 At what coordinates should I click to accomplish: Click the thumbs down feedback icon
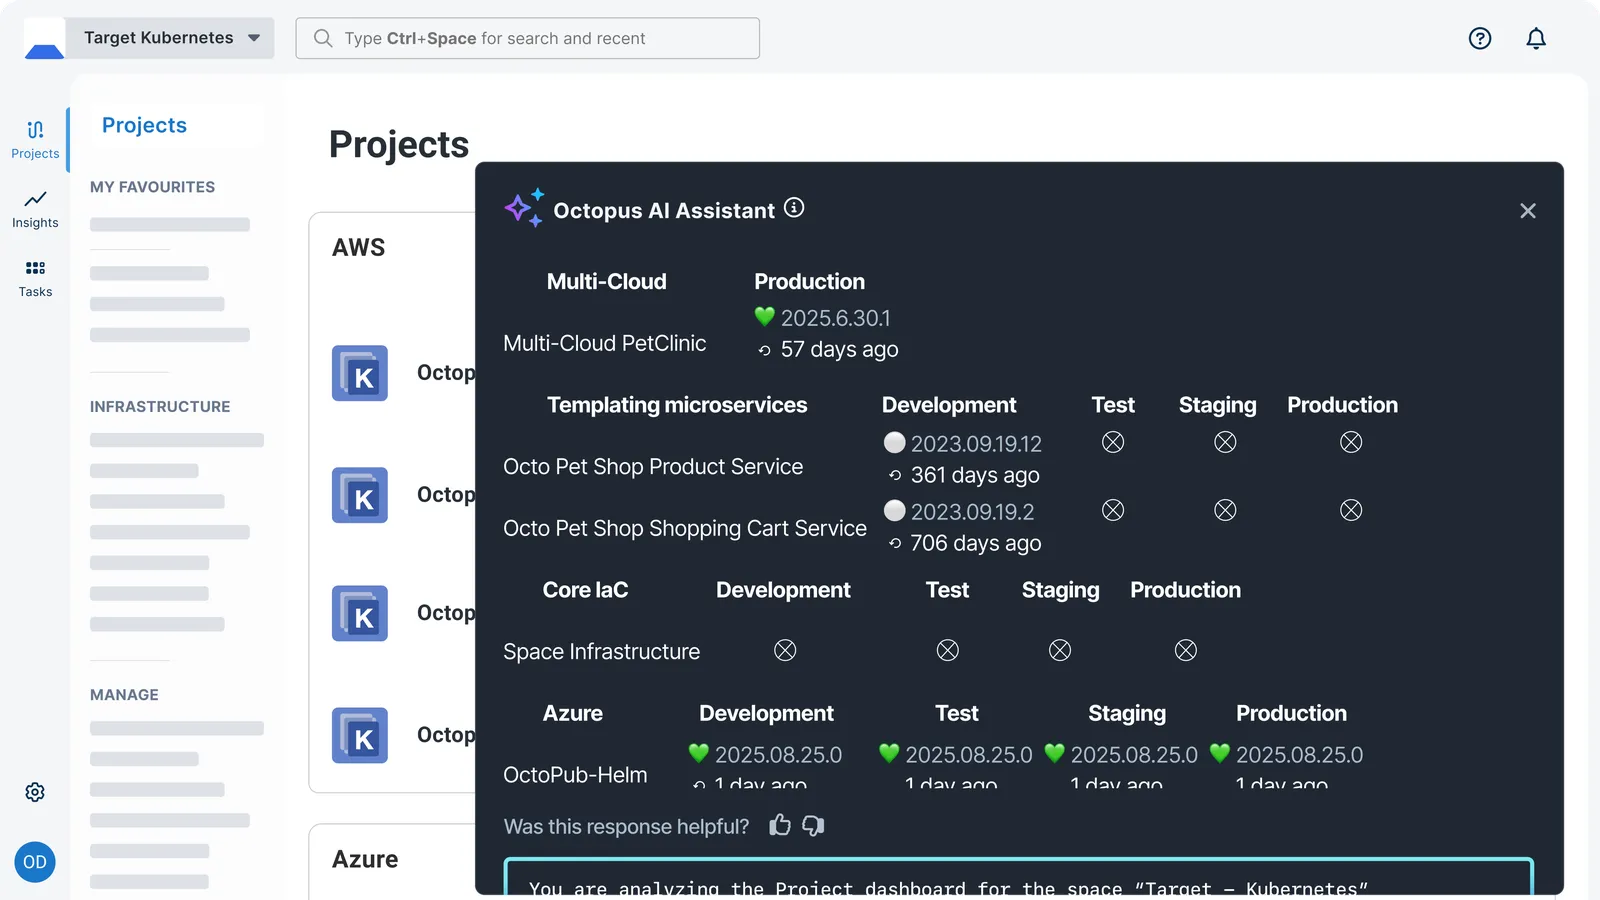[813, 825]
